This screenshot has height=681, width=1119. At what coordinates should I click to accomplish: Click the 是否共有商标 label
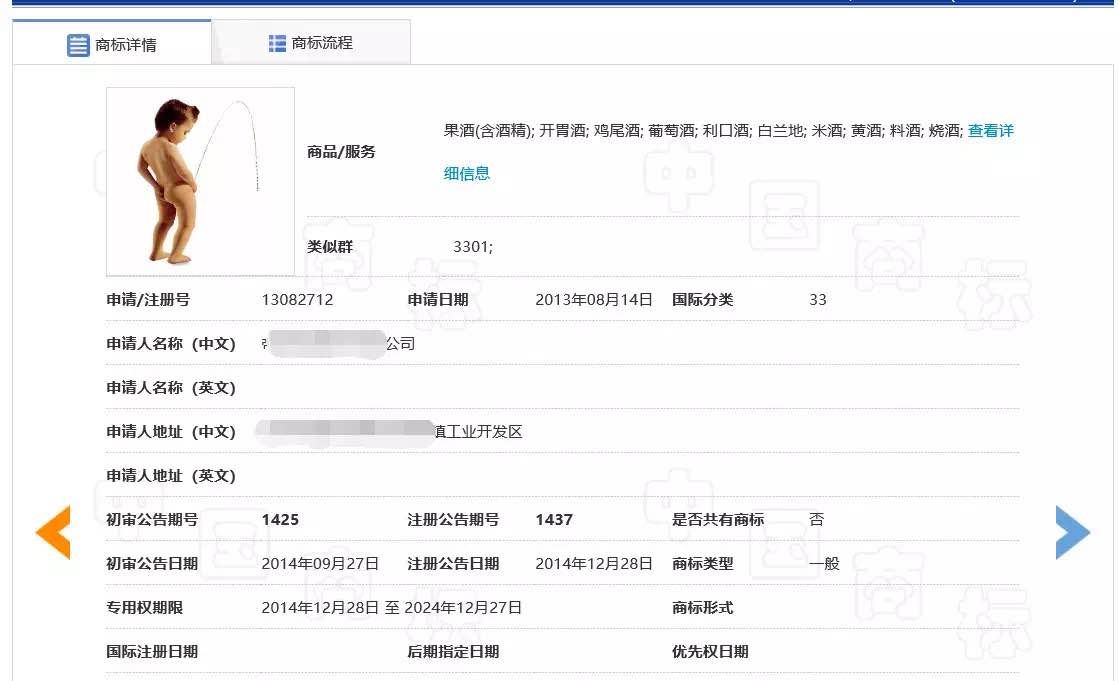pos(718,520)
